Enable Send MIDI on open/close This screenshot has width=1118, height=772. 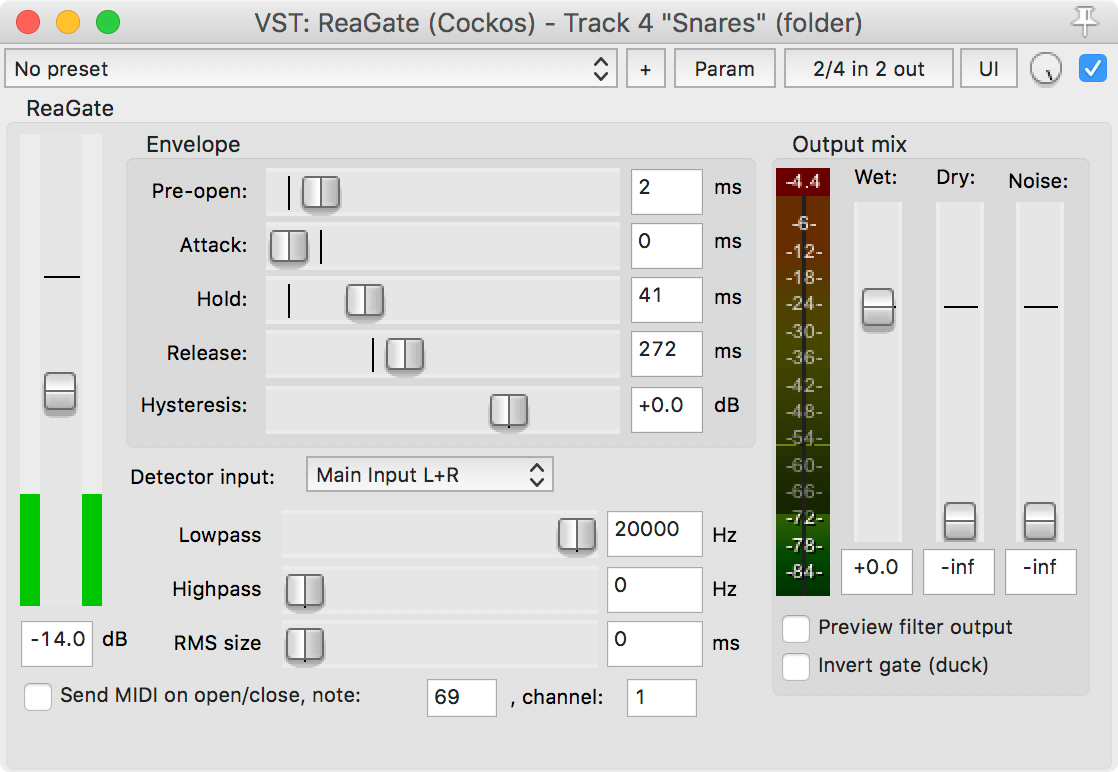click(38, 696)
